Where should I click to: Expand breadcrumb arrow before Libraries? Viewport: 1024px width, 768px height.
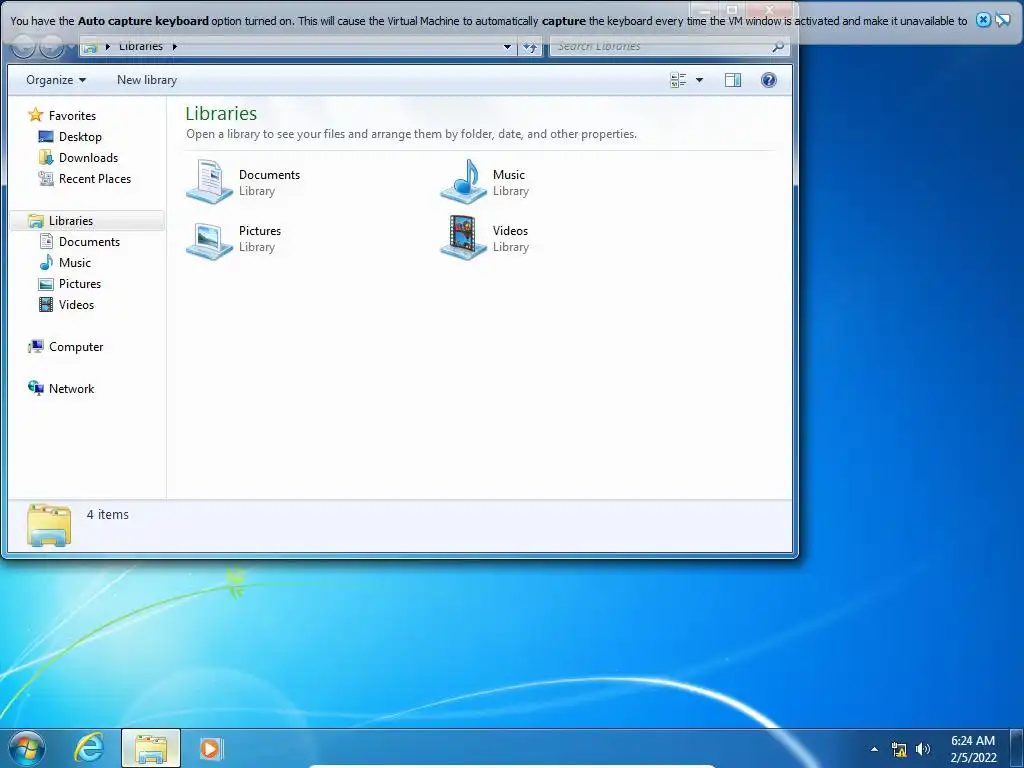pyautogui.click(x=108, y=46)
